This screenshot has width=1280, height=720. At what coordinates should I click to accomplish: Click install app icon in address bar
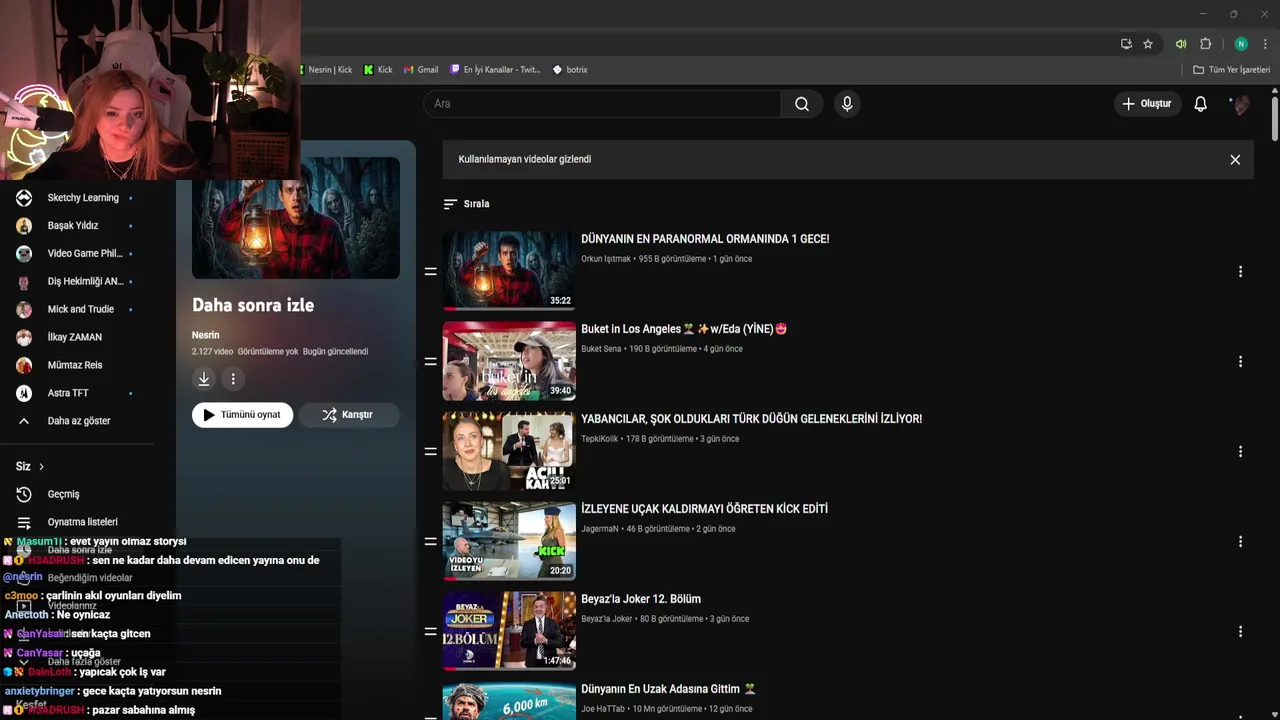tap(1126, 44)
